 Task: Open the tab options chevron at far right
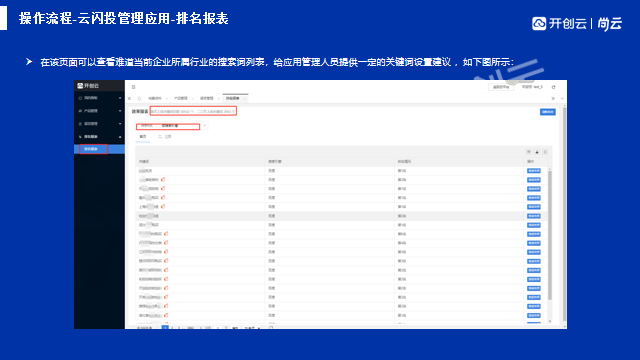click(x=562, y=98)
